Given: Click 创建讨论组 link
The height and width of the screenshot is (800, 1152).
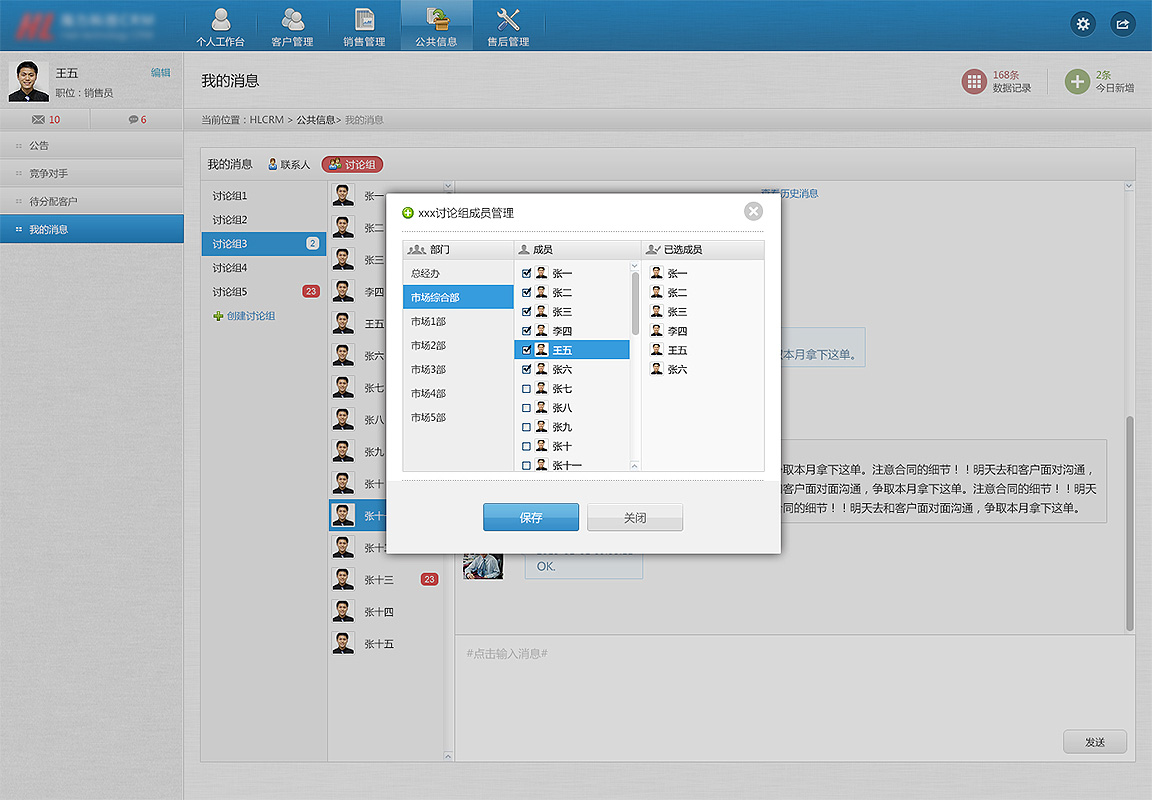Looking at the screenshot, I should 250,316.
